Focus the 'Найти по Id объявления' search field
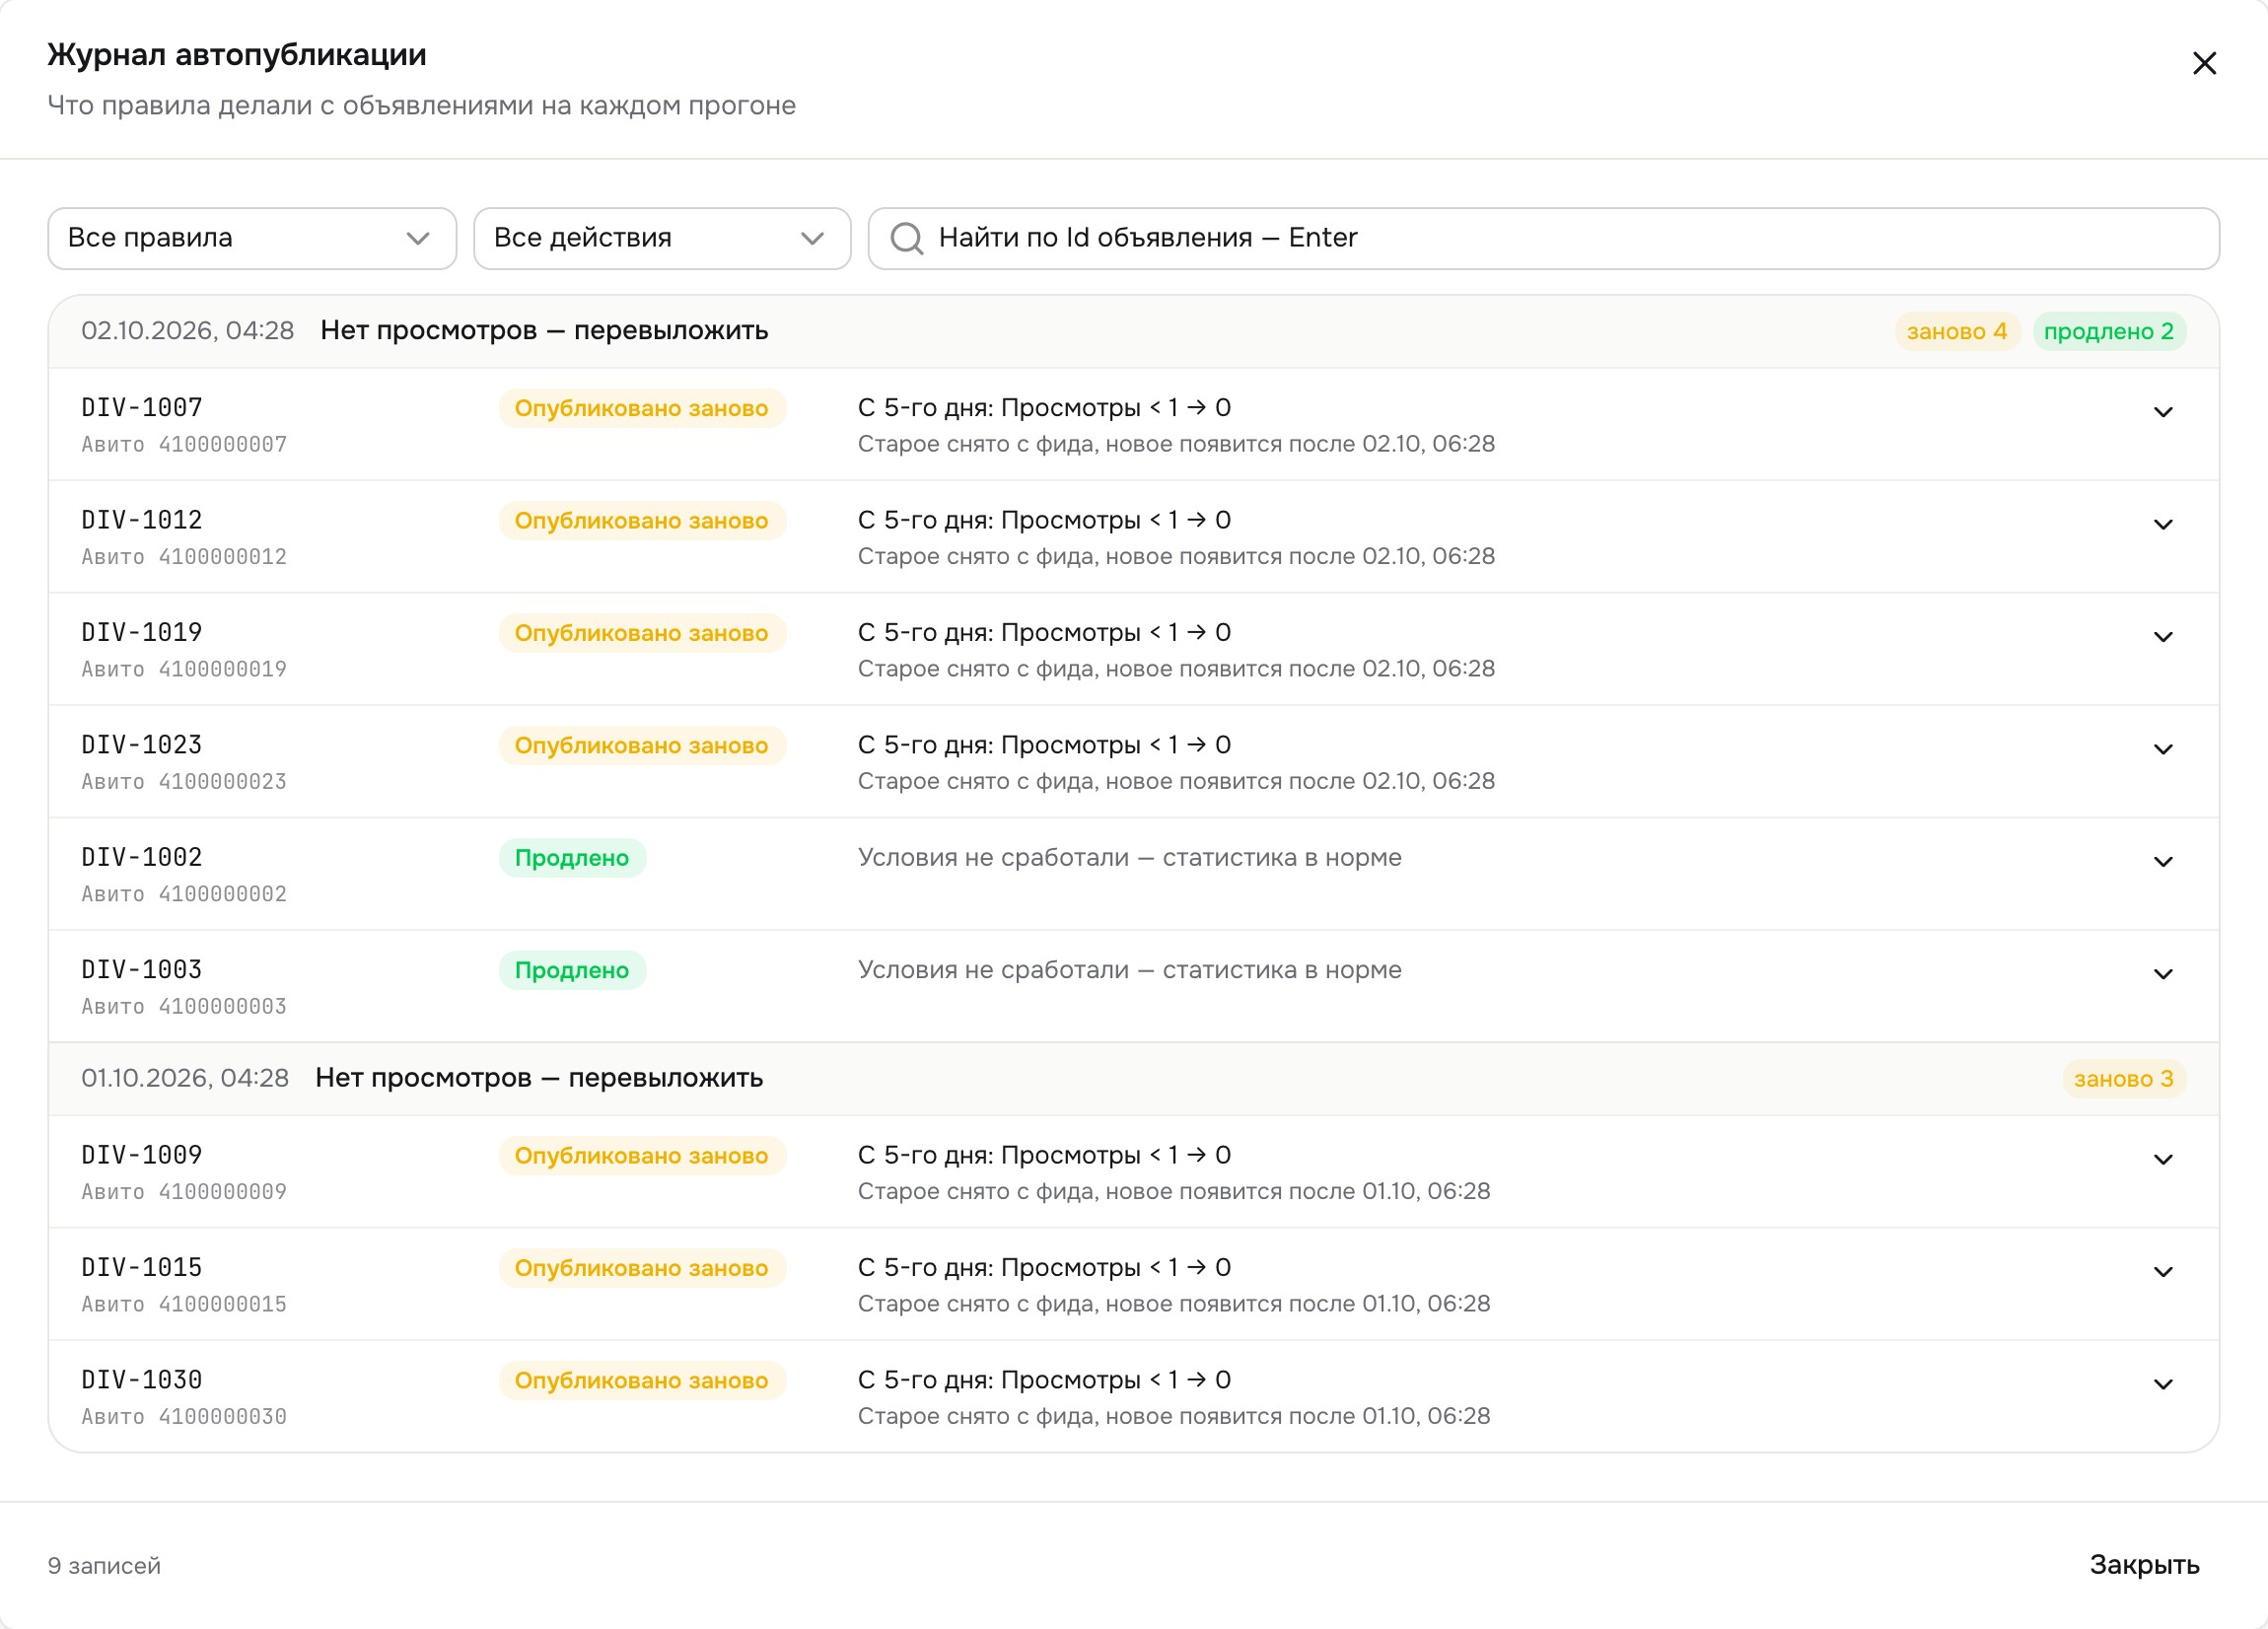The width and height of the screenshot is (2268, 1629). 1543,238
